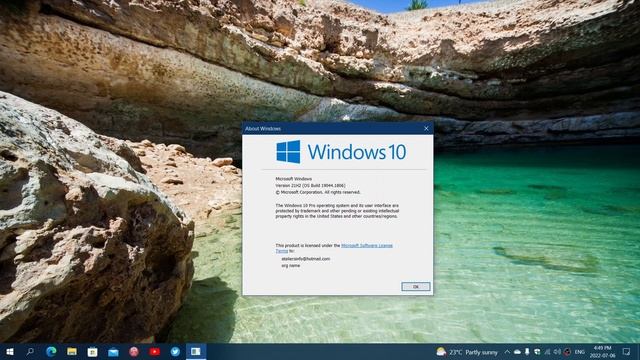Click the USB safely remove tray icon
Image resolution: width=640 pixels, height=360 pixels.
pyautogui.click(x=527, y=352)
